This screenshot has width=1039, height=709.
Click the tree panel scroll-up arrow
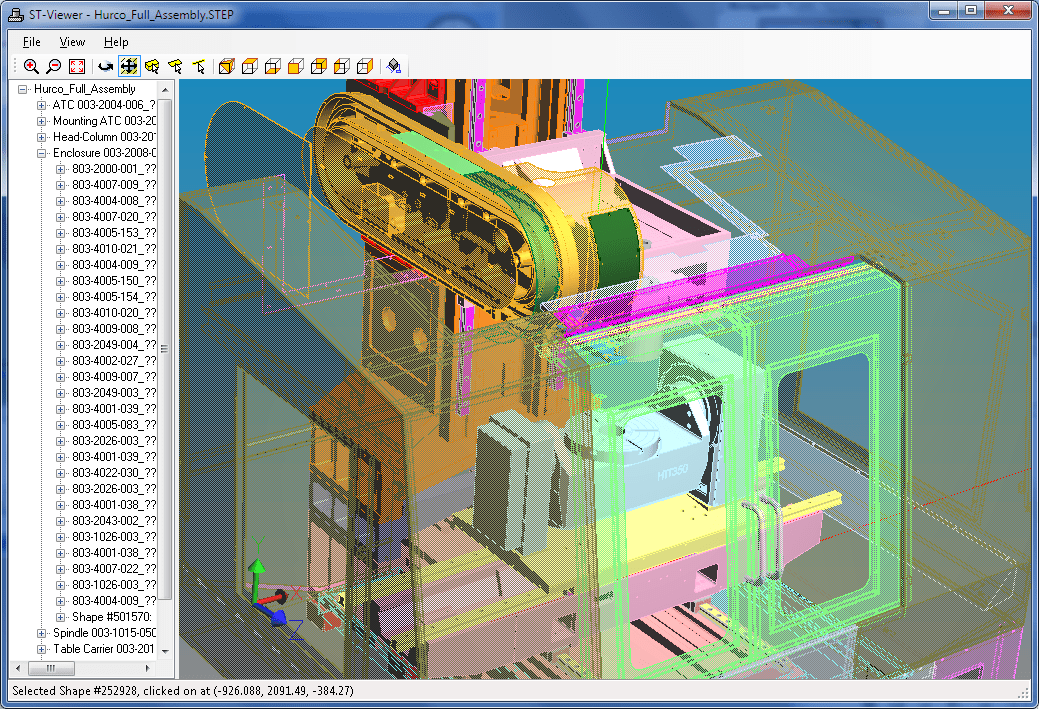coord(165,89)
